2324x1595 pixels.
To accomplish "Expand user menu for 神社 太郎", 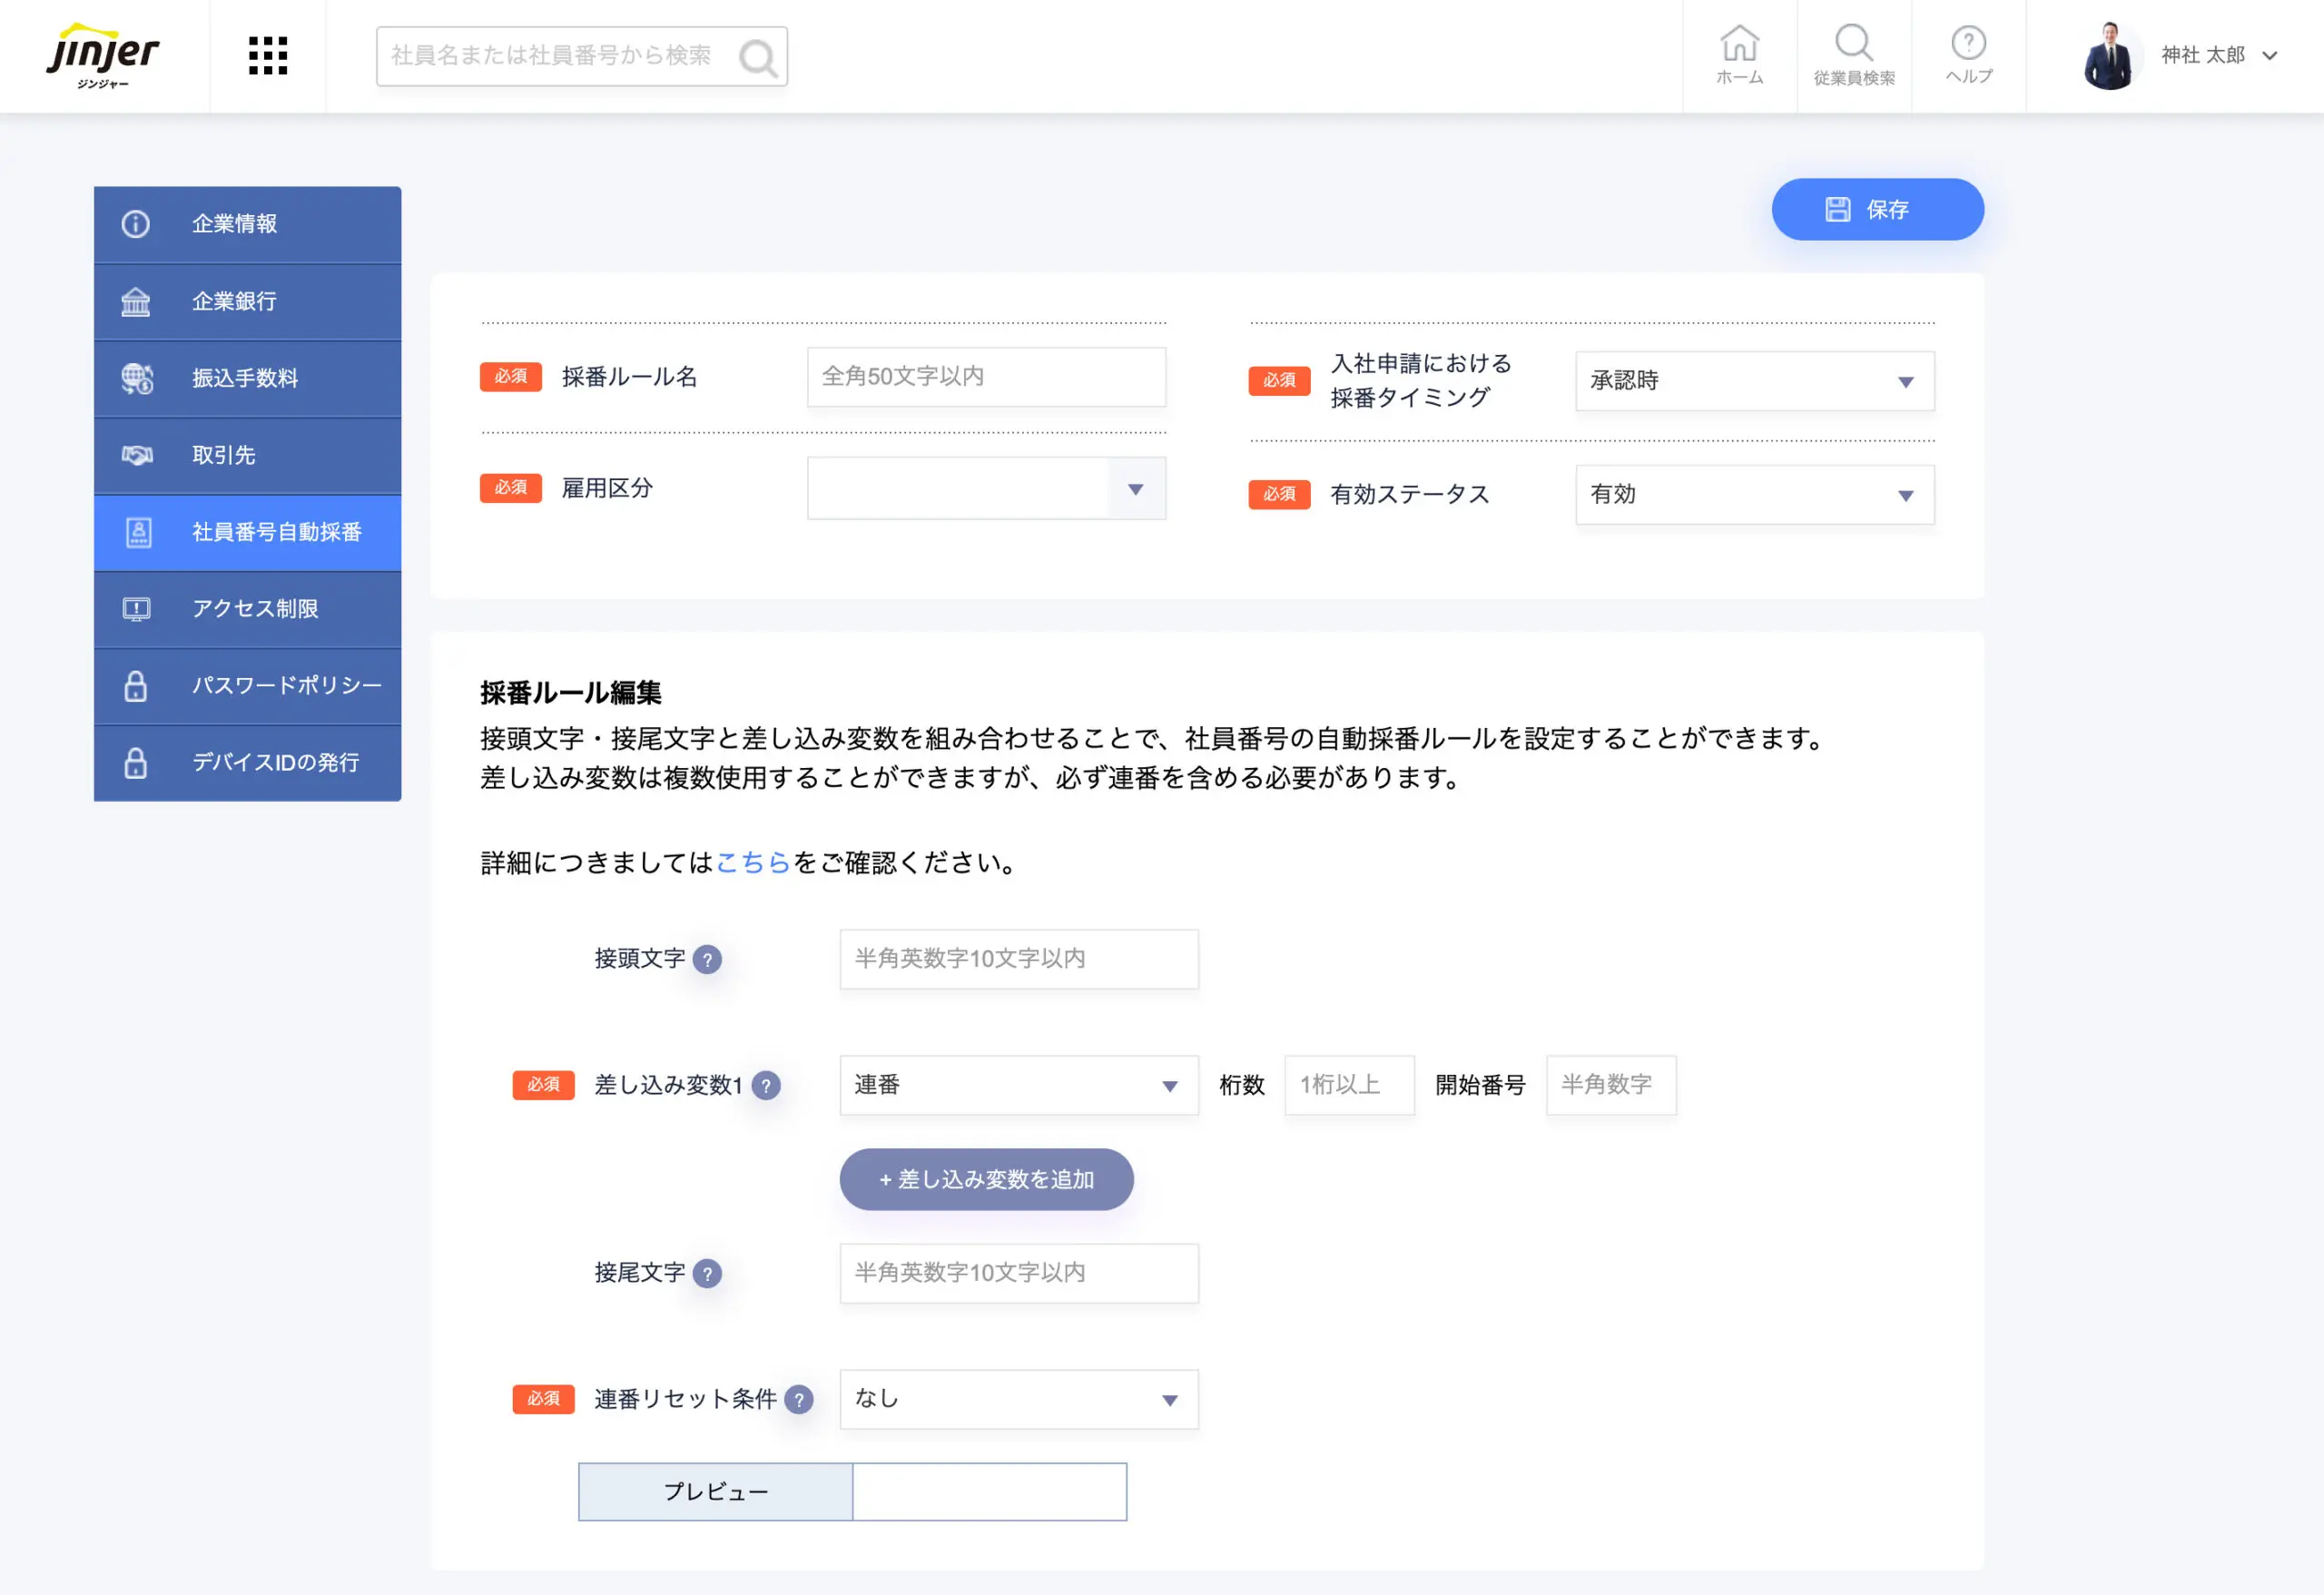I will pos(2217,56).
